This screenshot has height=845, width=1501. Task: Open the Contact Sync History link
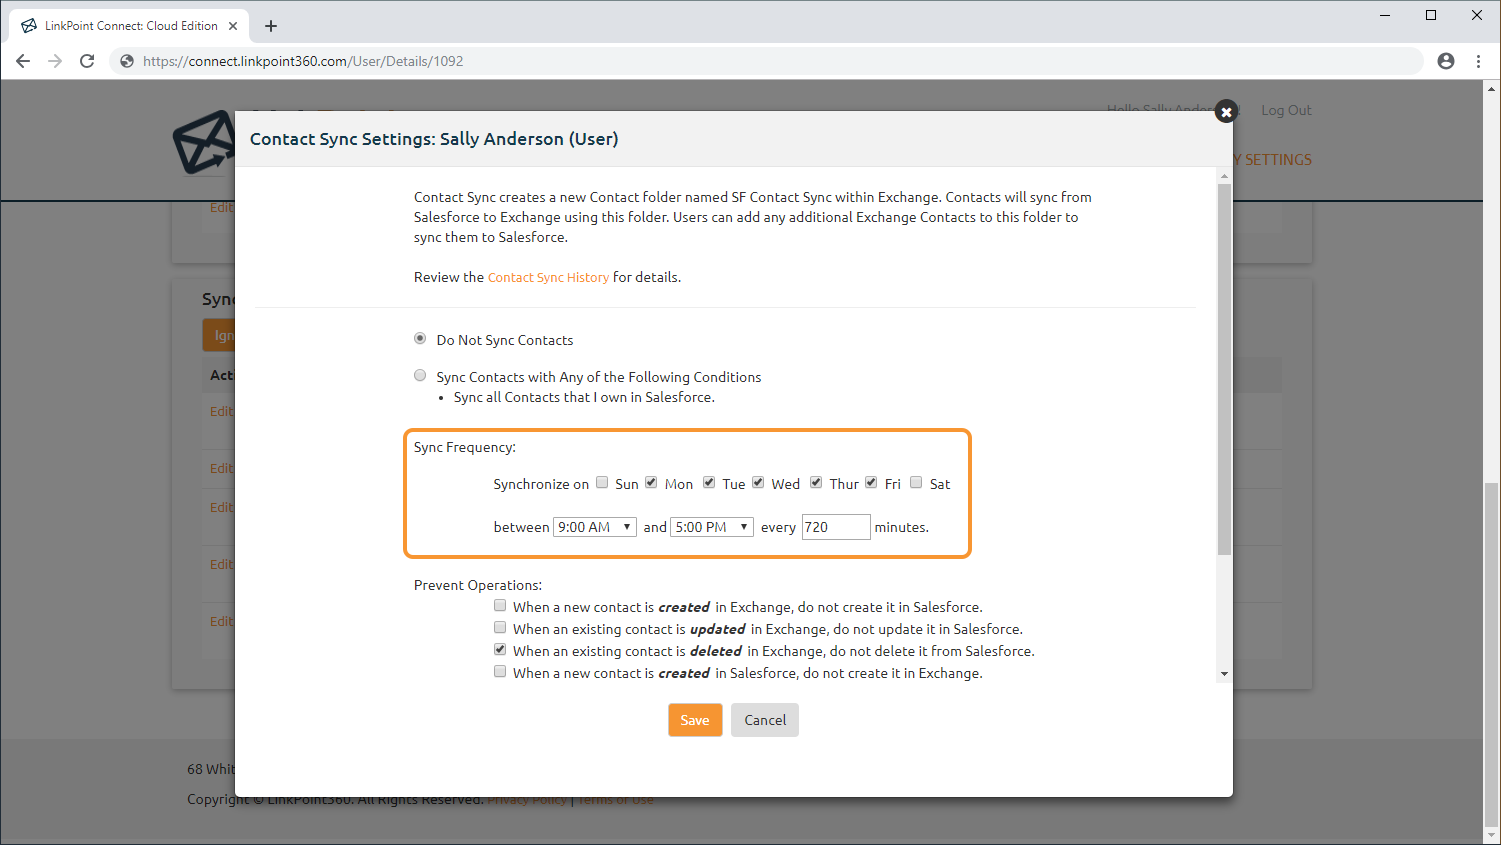(x=548, y=277)
